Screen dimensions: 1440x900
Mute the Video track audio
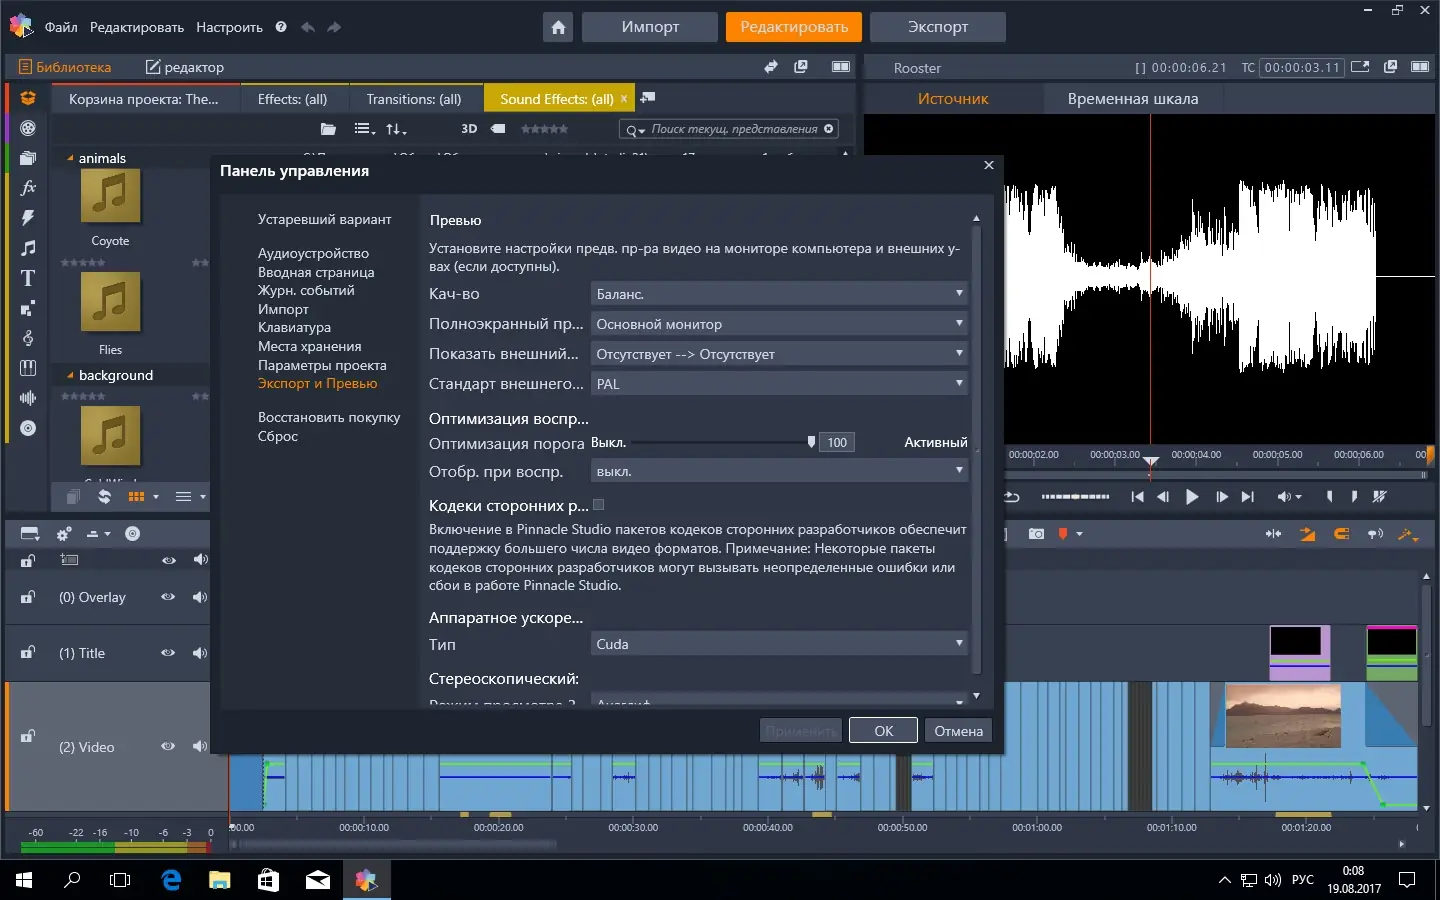[200, 746]
